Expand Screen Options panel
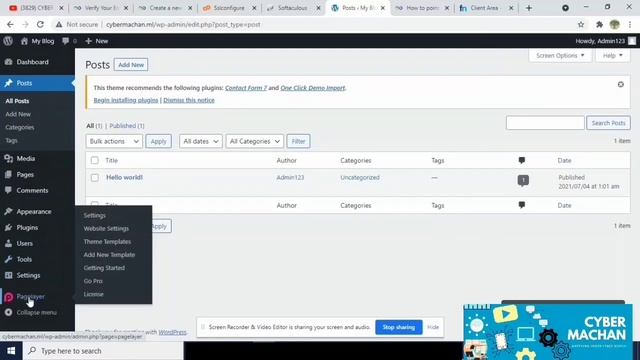 [560, 56]
